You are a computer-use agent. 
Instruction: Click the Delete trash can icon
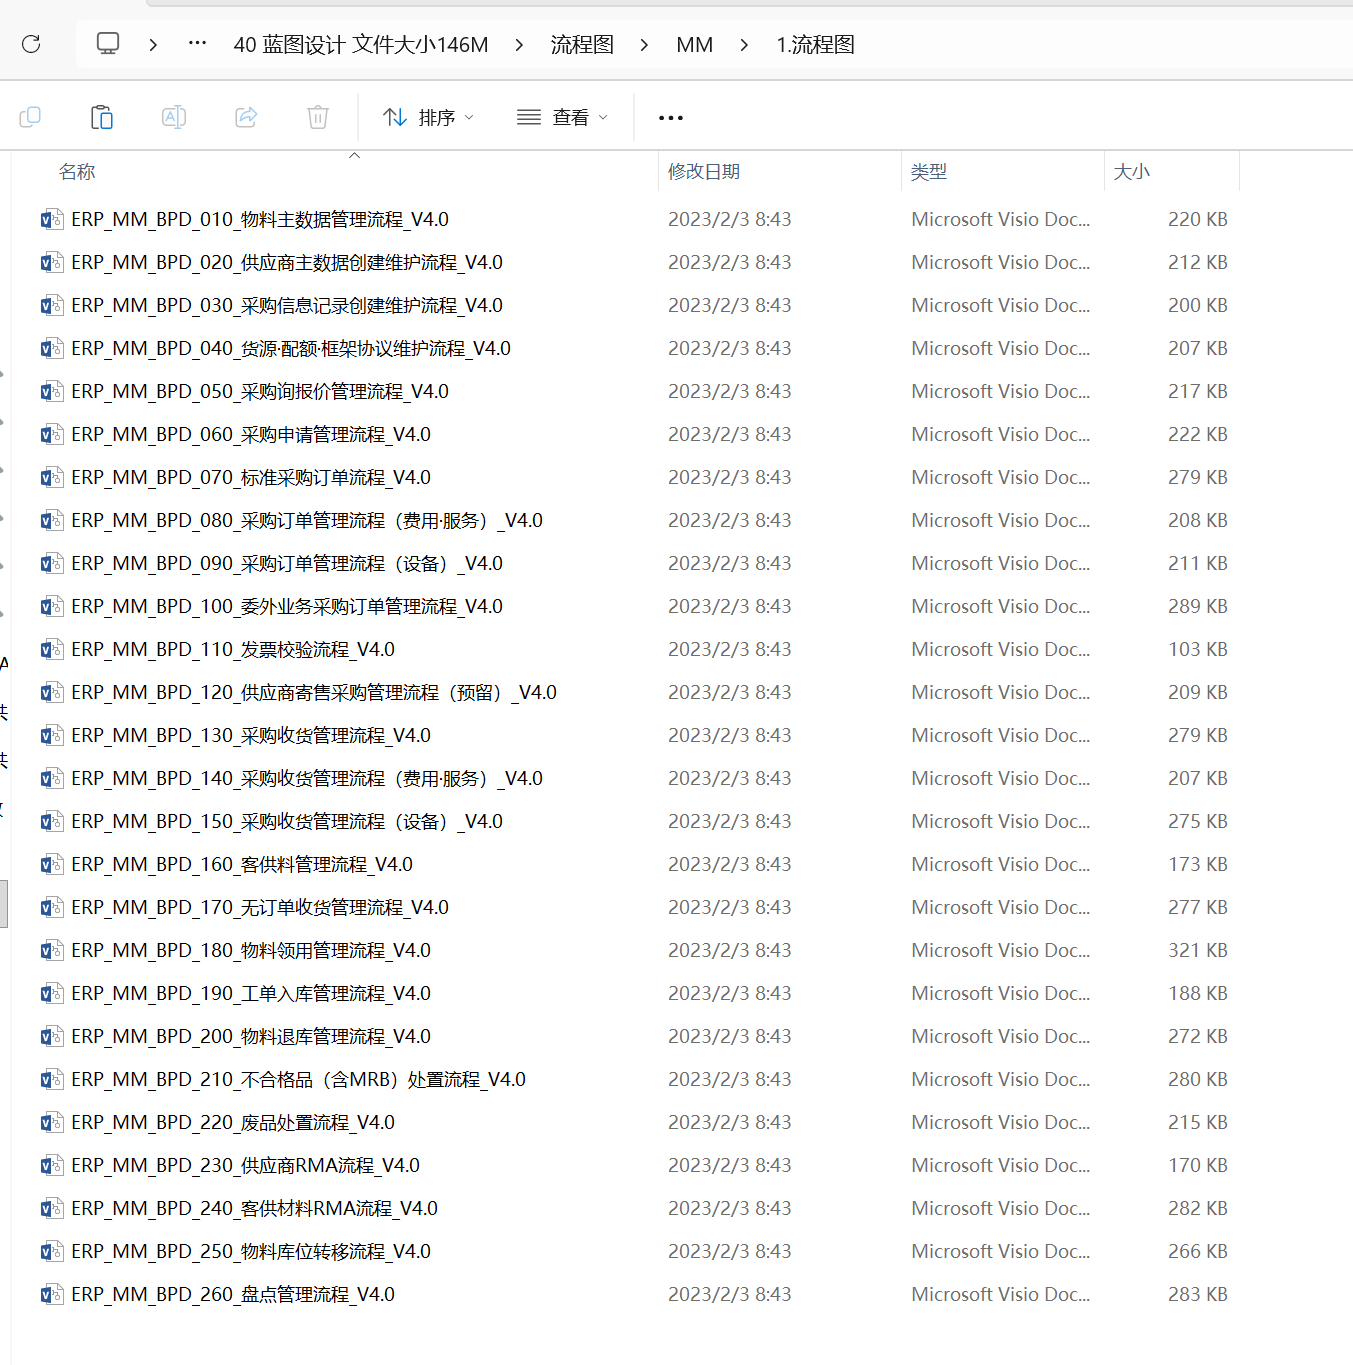click(318, 117)
